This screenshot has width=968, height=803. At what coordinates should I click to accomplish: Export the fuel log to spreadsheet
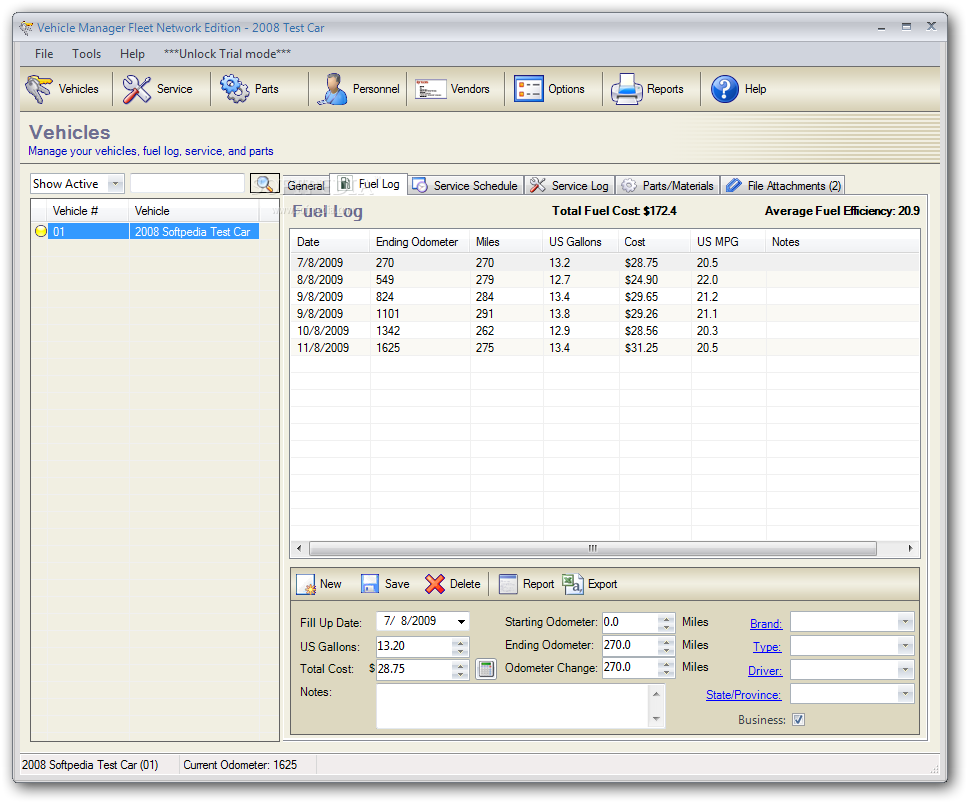coord(590,584)
